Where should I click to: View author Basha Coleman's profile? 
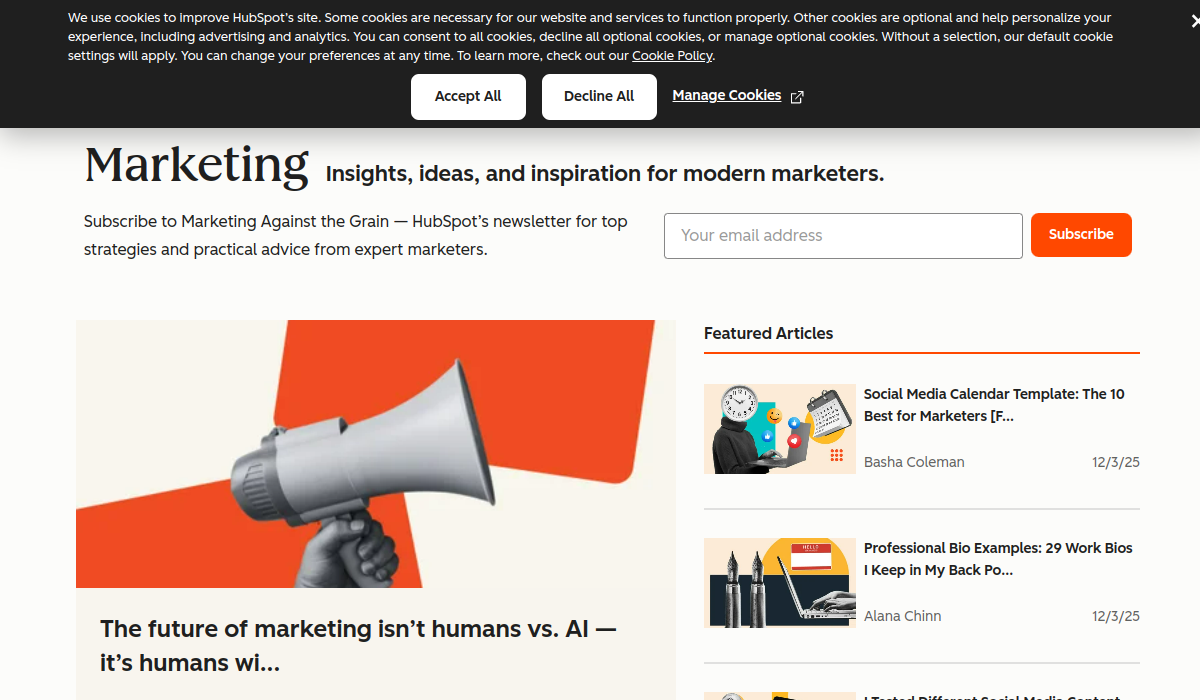914,462
